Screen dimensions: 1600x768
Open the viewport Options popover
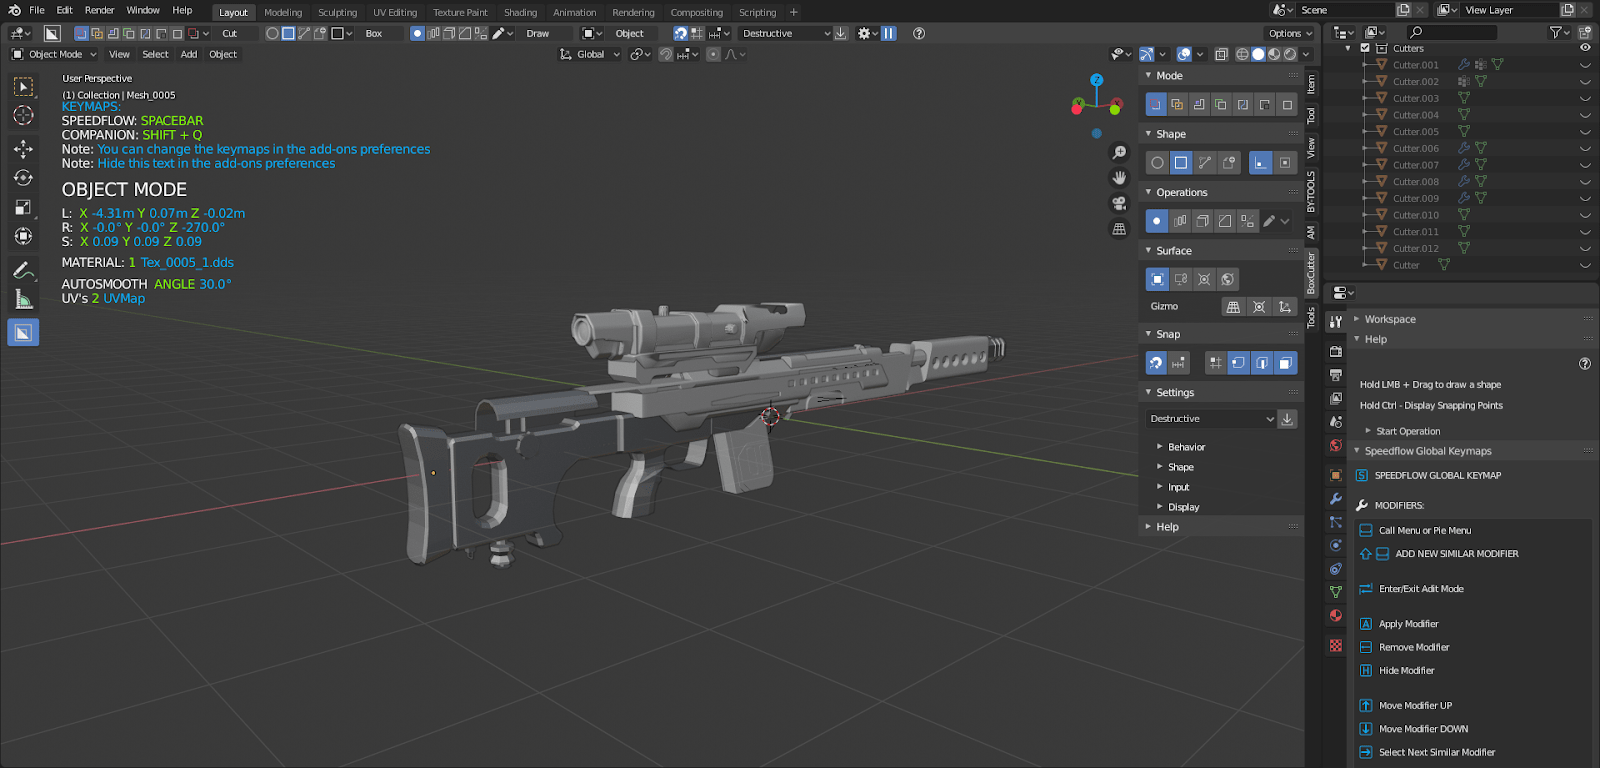click(1290, 33)
